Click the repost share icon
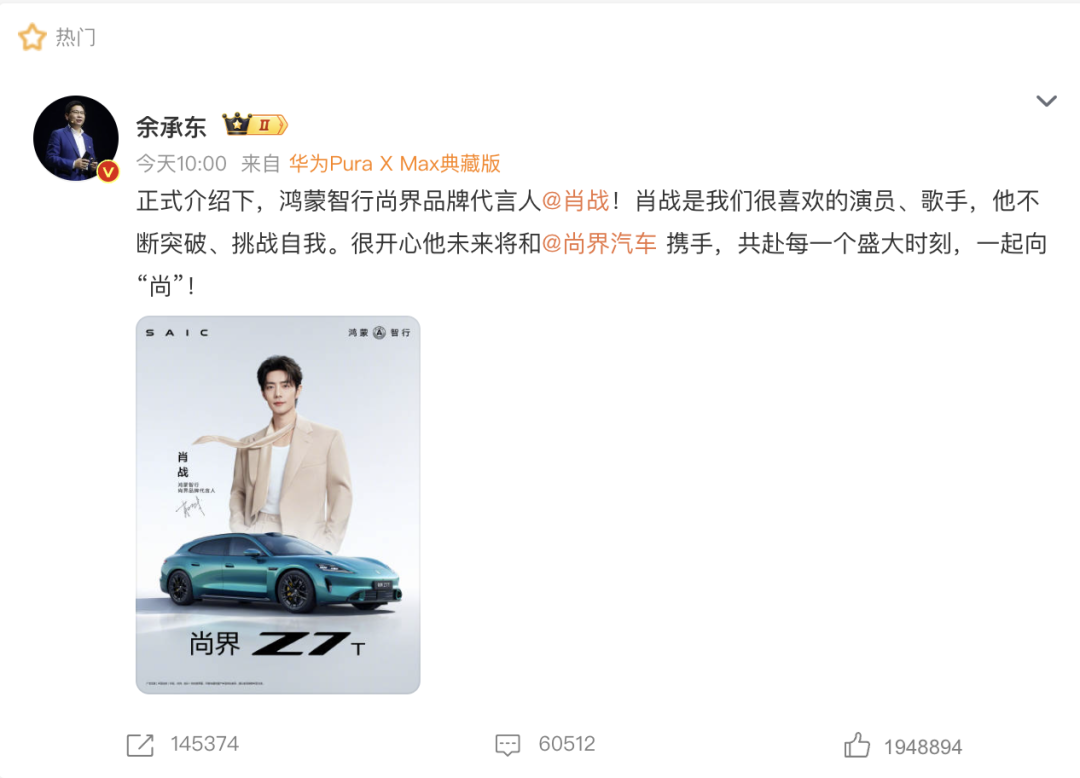1080x778 pixels. [141, 745]
